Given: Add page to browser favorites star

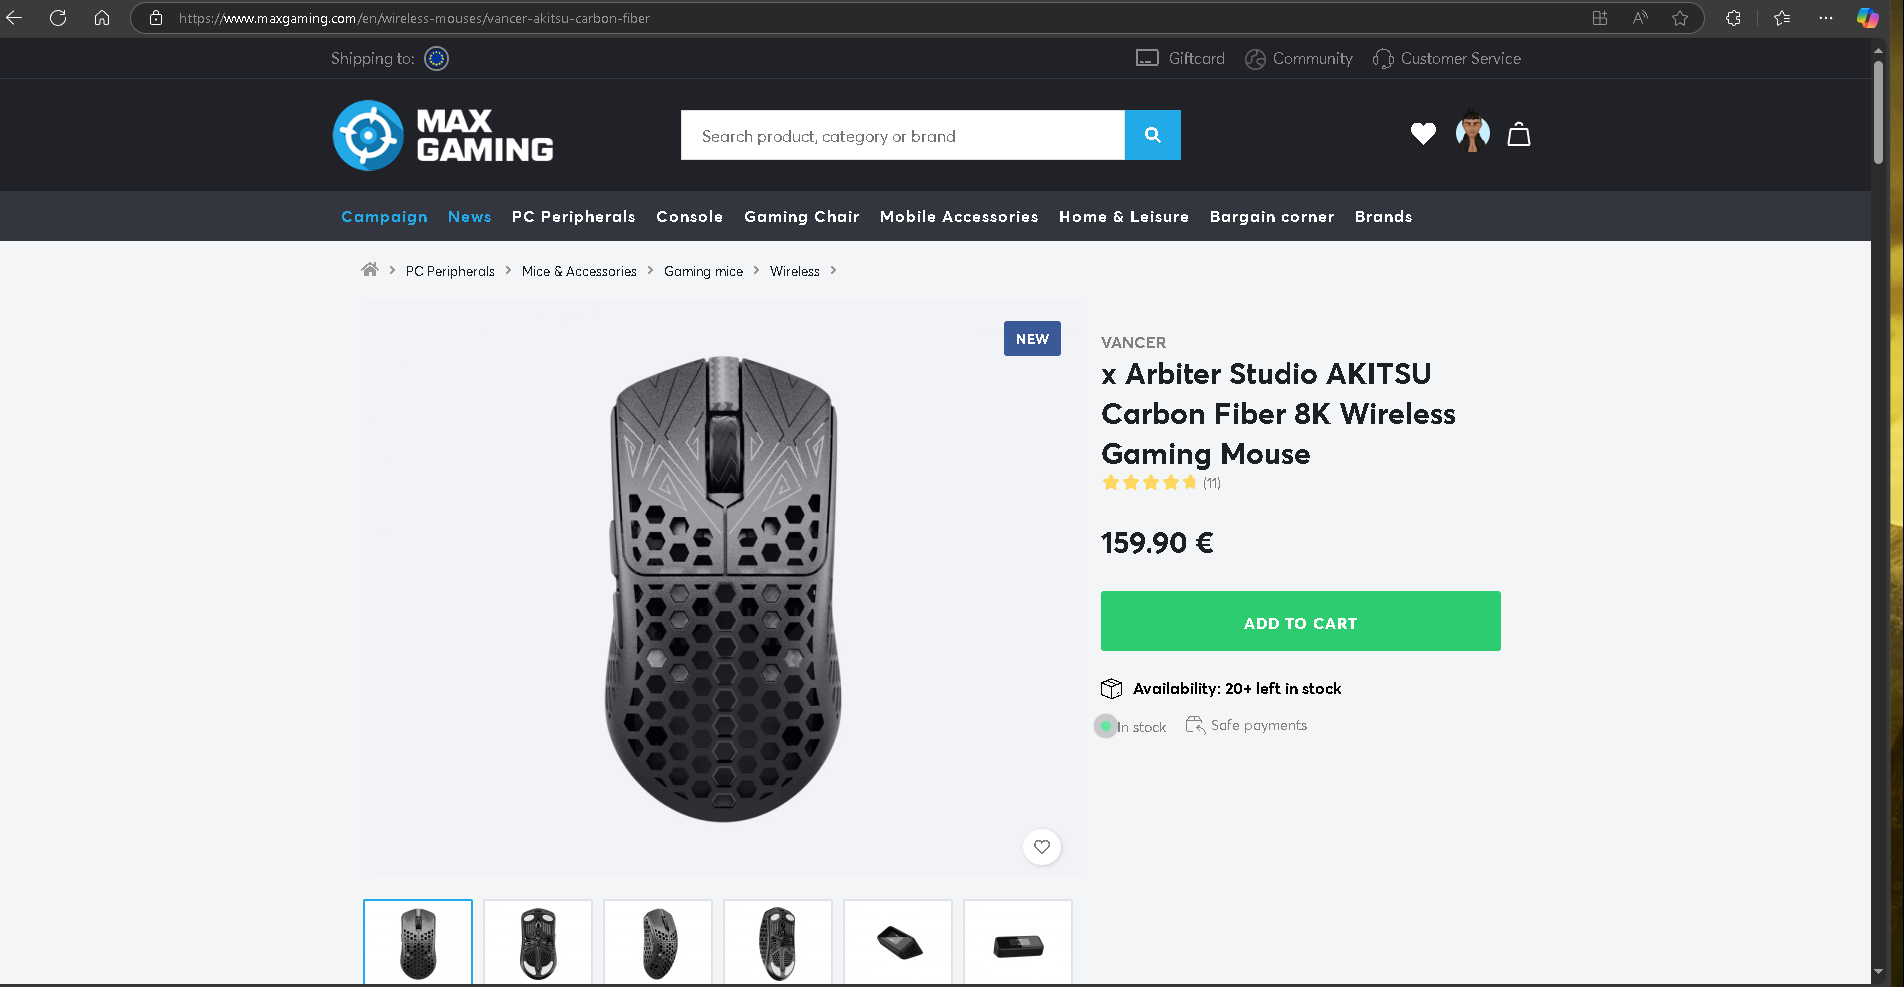Looking at the screenshot, I should [x=1680, y=18].
